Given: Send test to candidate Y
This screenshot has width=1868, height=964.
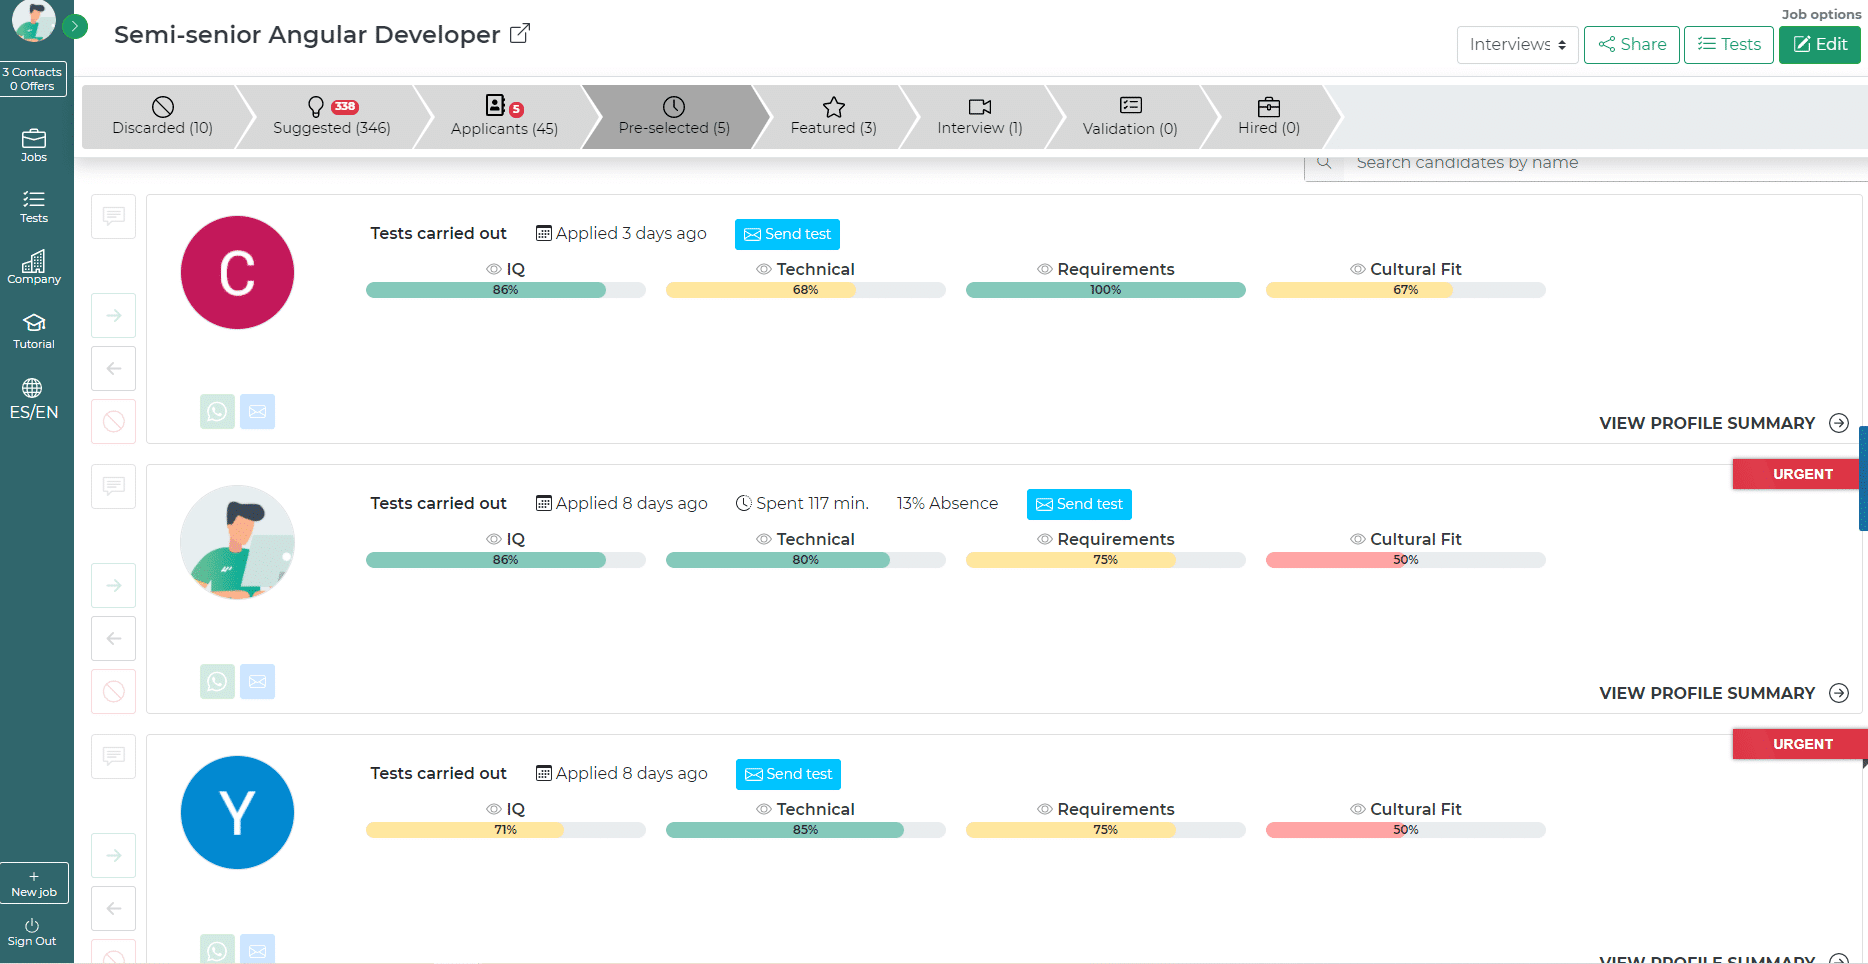Looking at the screenshot, I should pos(788,774).
